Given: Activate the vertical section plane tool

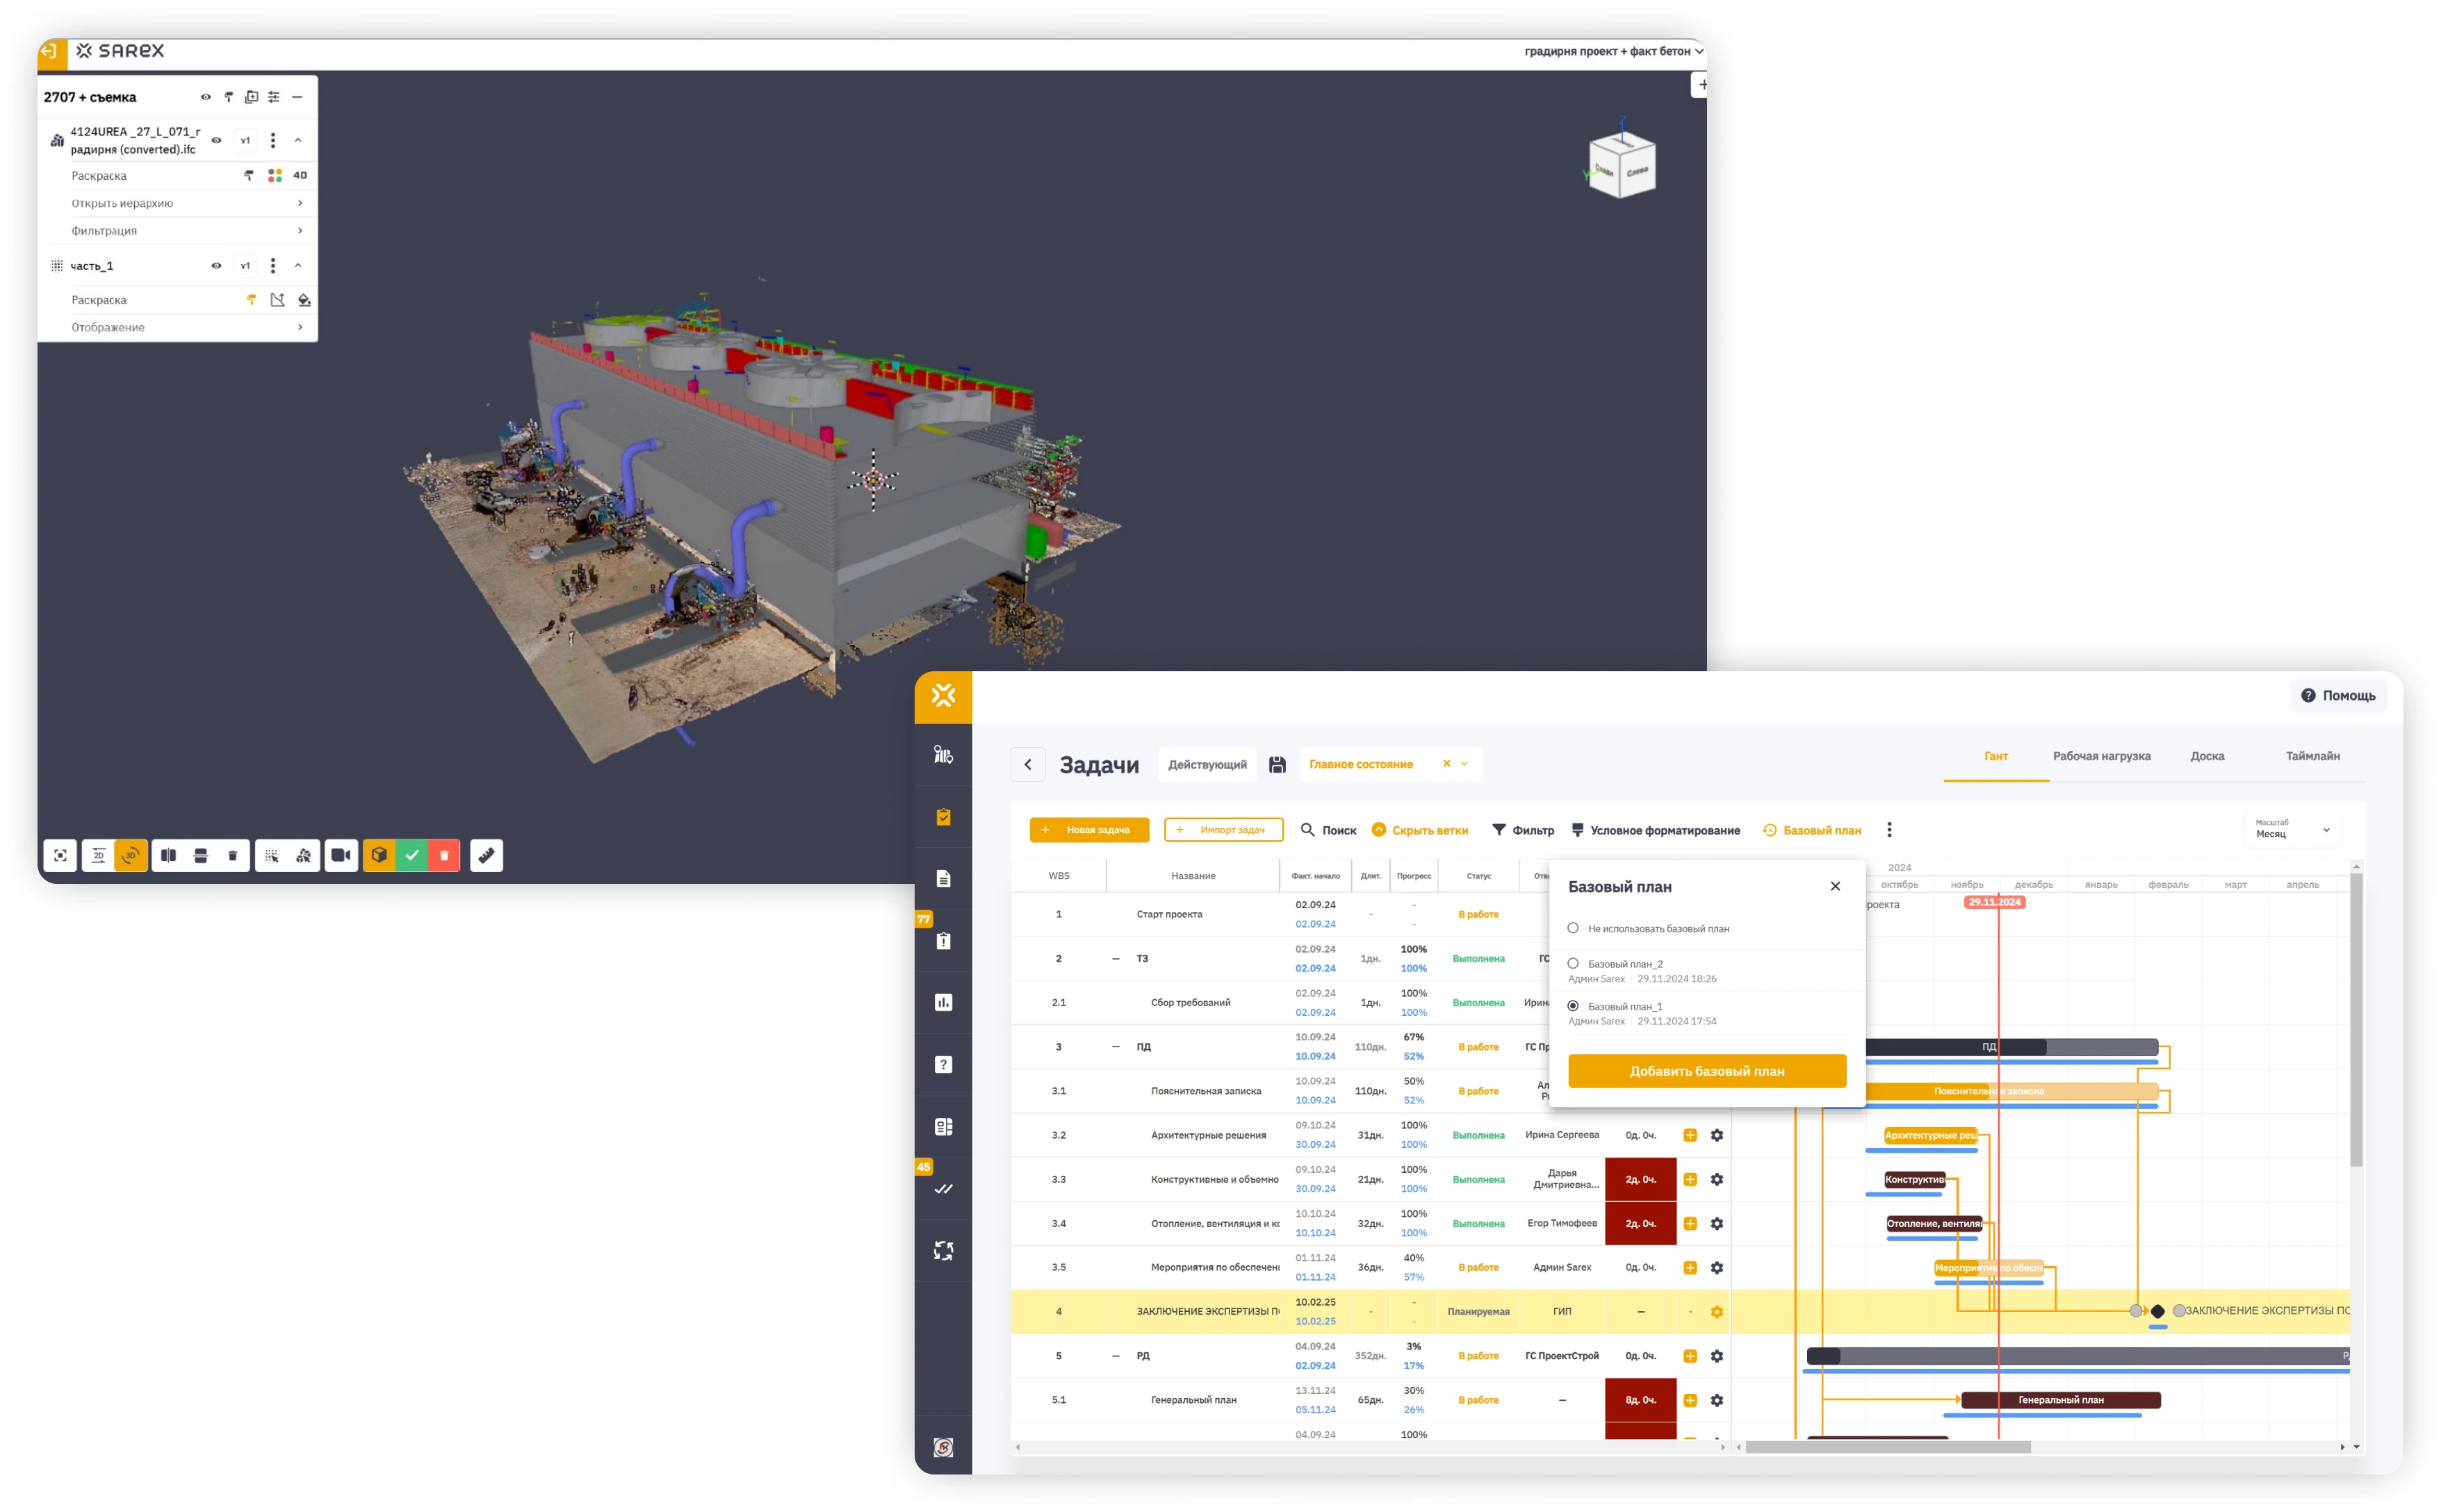Looking at the screenshot, I should coord(169,855).
